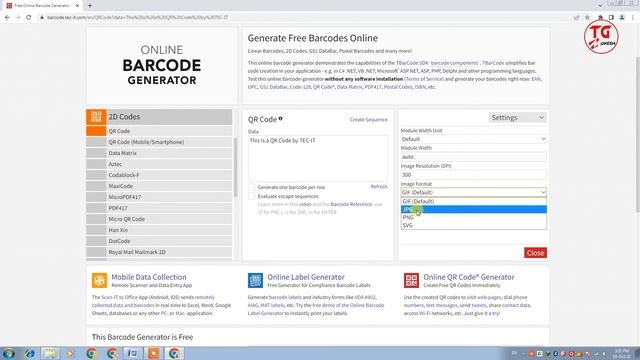Launch Internet Explorer from the taskbar
This screenshot has width=640, height=360.
tap(29, 353)
